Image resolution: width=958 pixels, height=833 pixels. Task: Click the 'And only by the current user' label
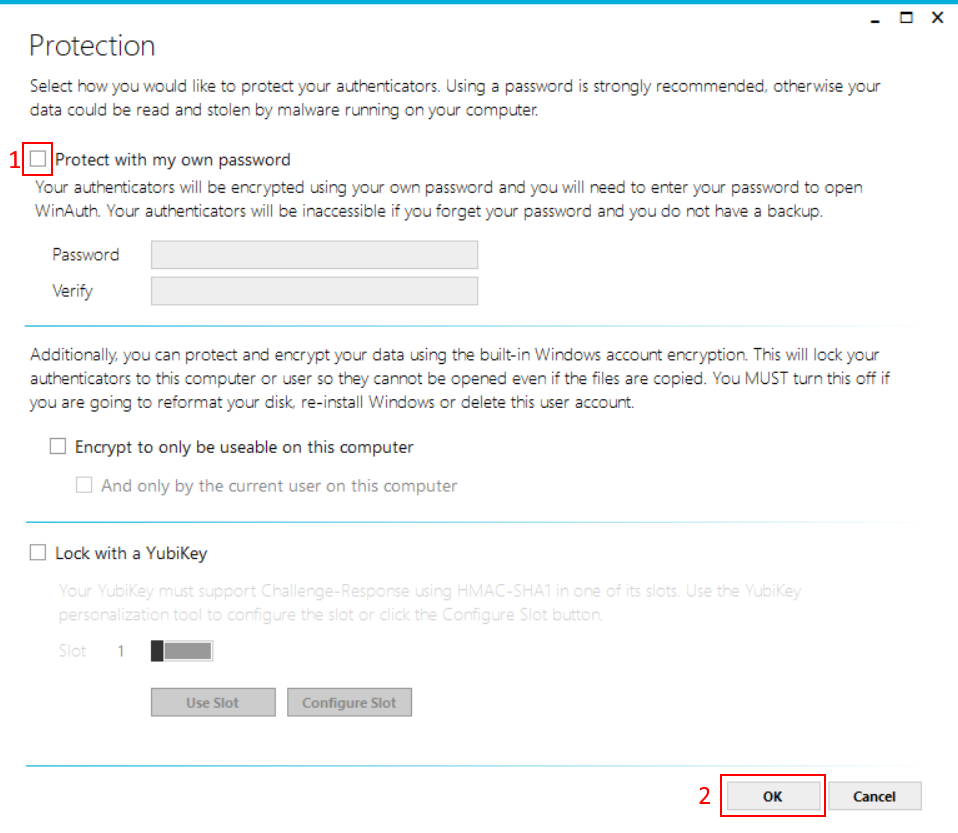coord(279,486)
